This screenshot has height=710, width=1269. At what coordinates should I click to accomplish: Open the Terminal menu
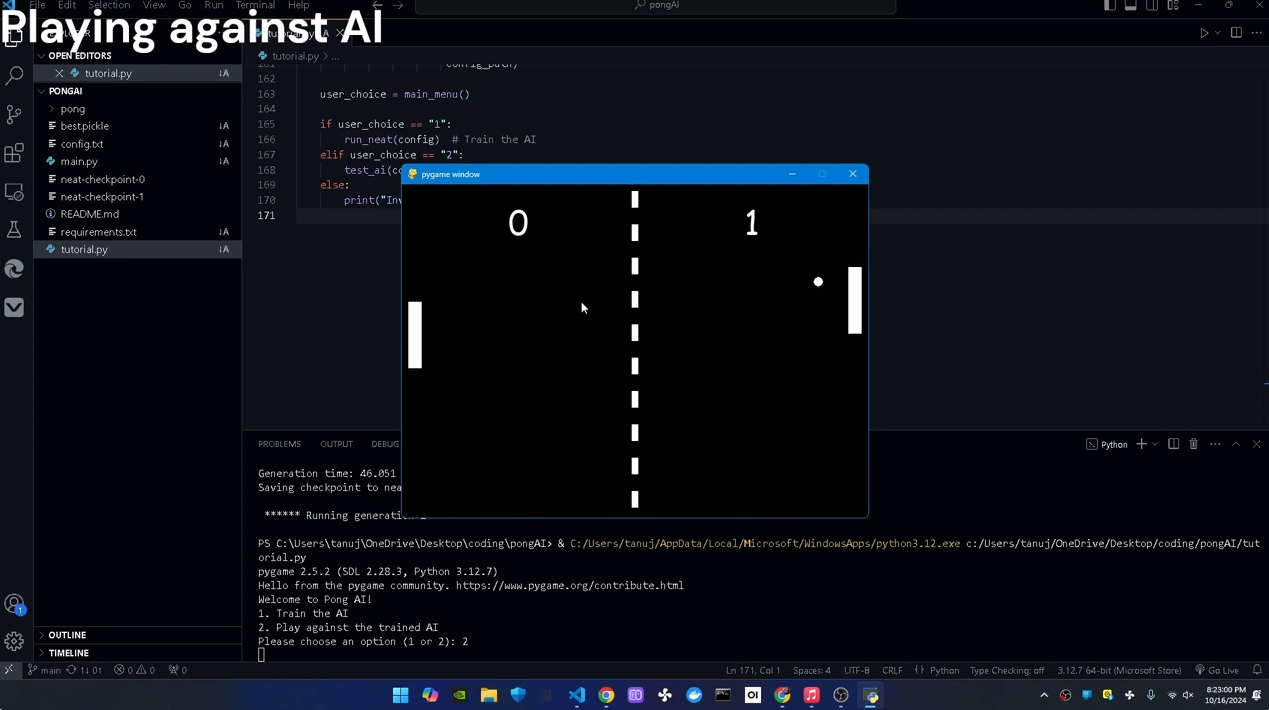click(x=254, y=5)
